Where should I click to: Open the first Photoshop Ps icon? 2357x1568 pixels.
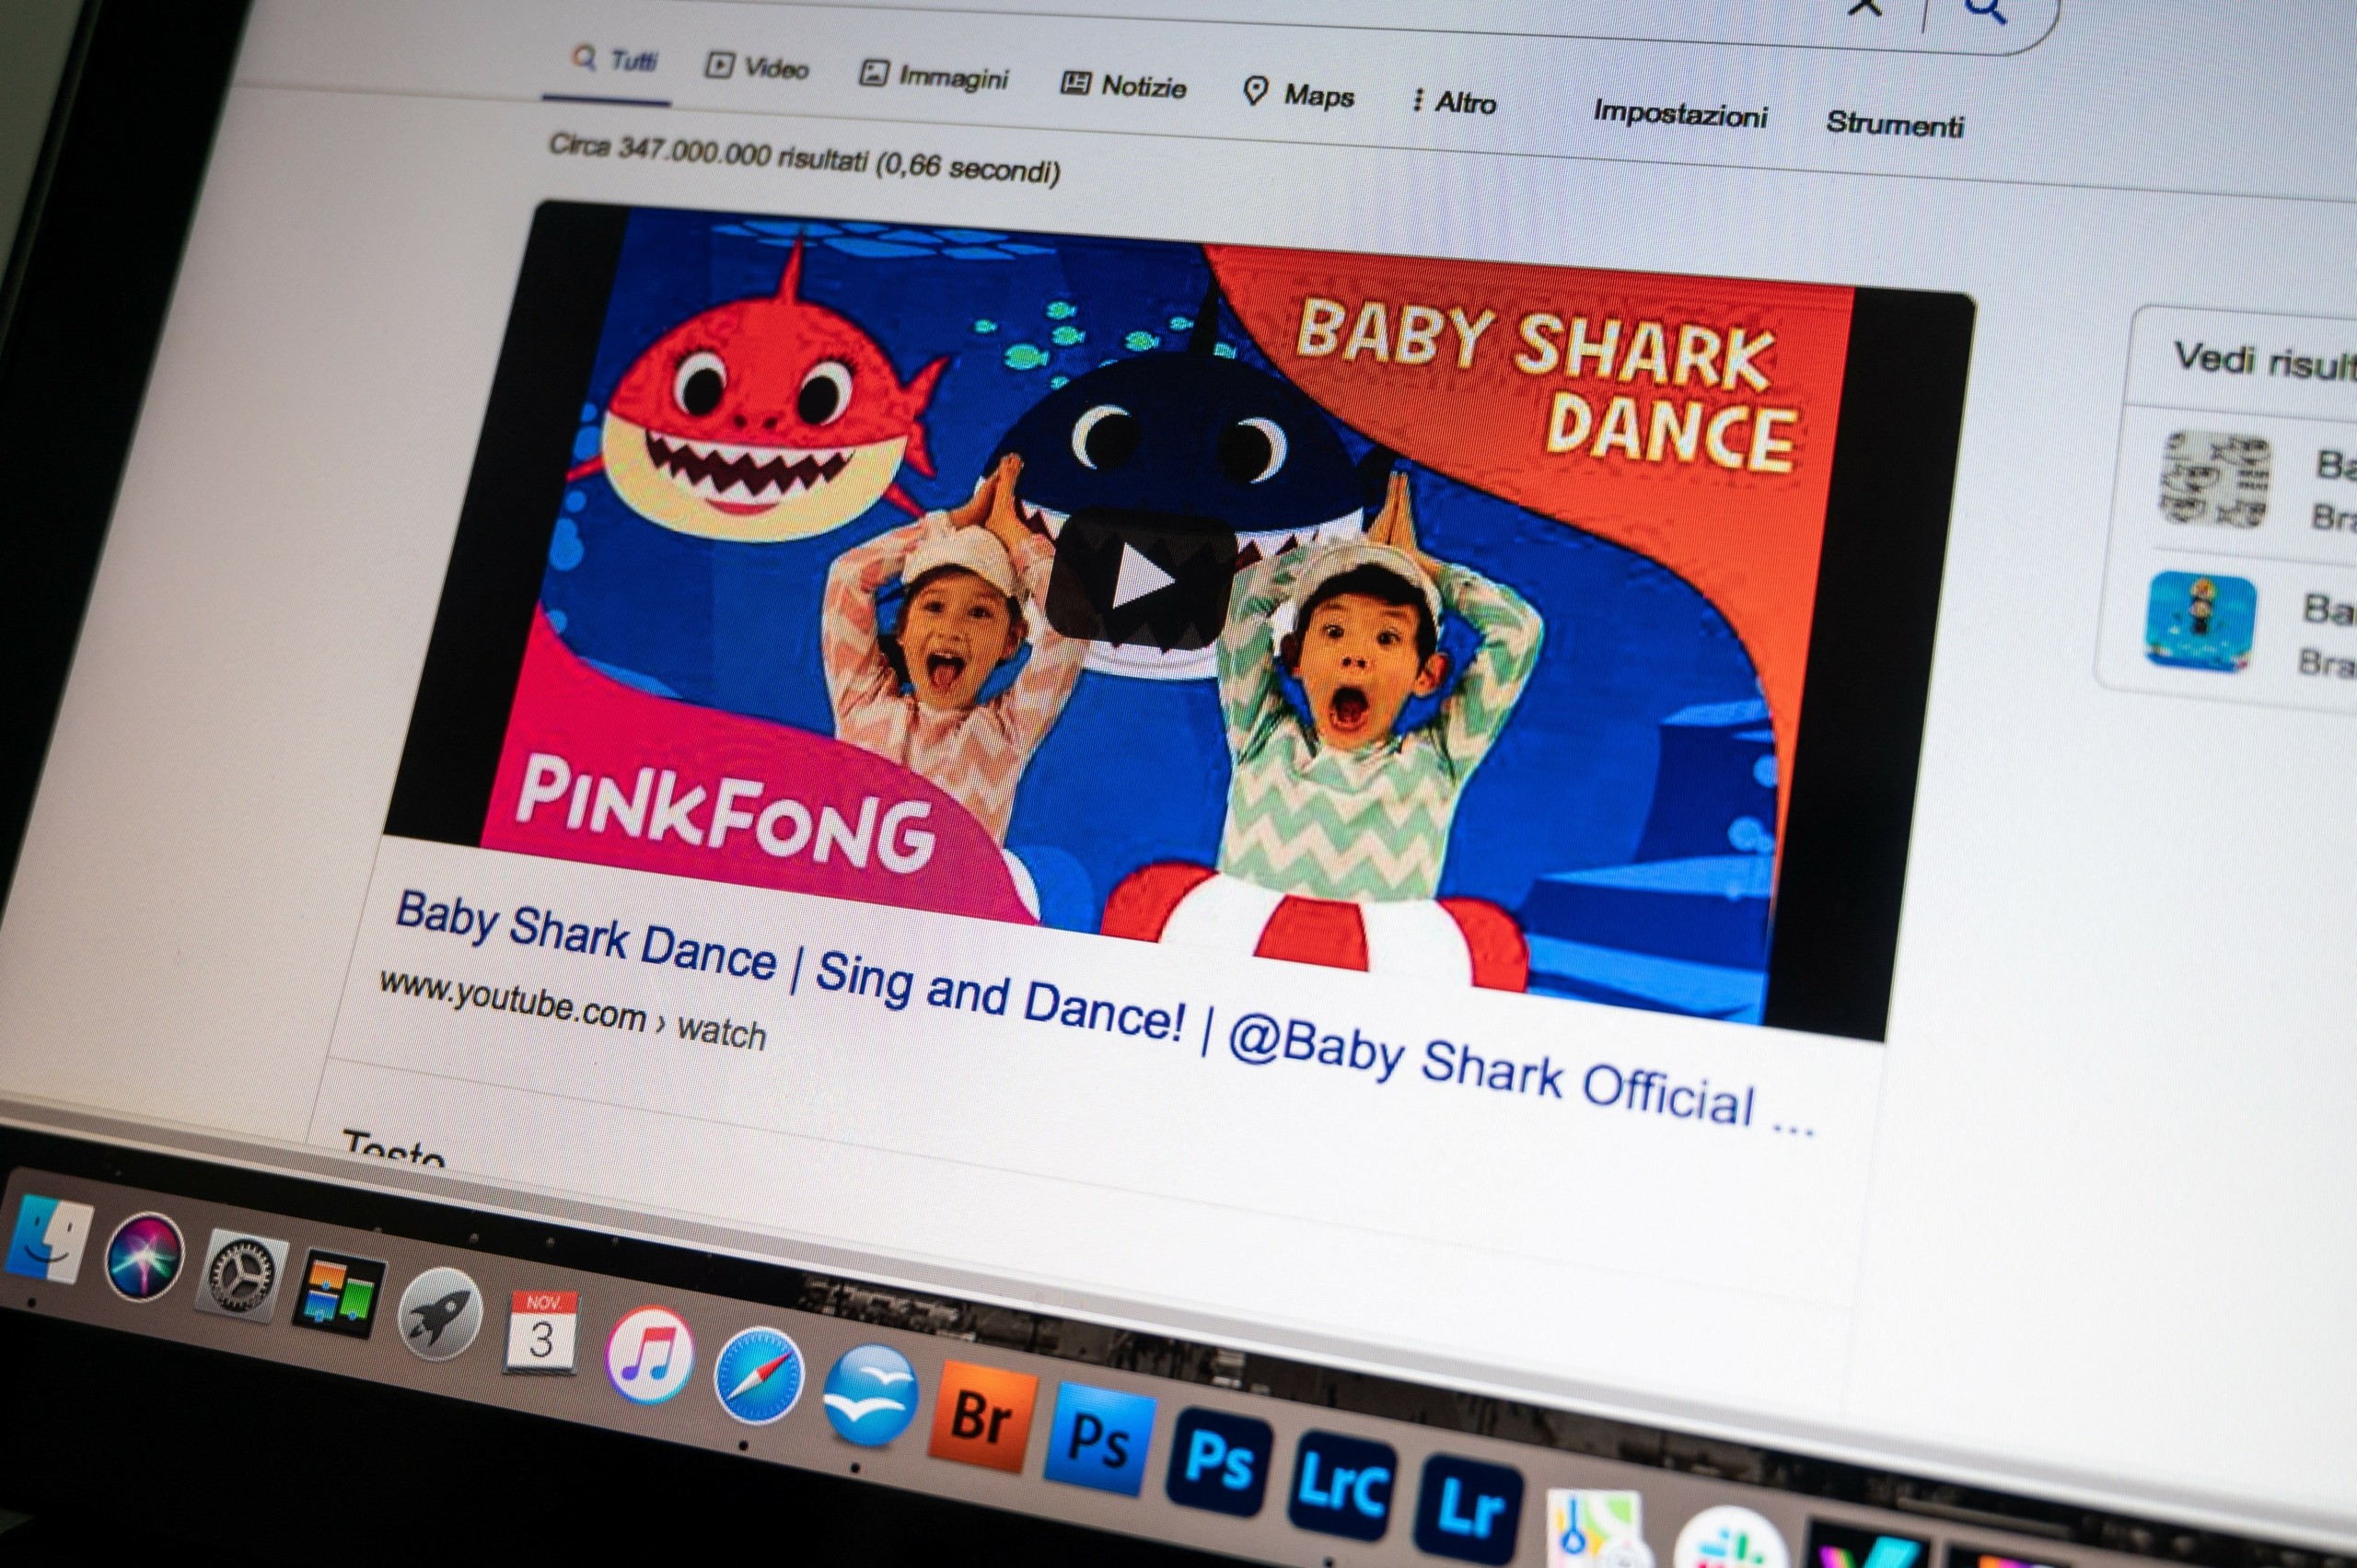[1099, 1440]
